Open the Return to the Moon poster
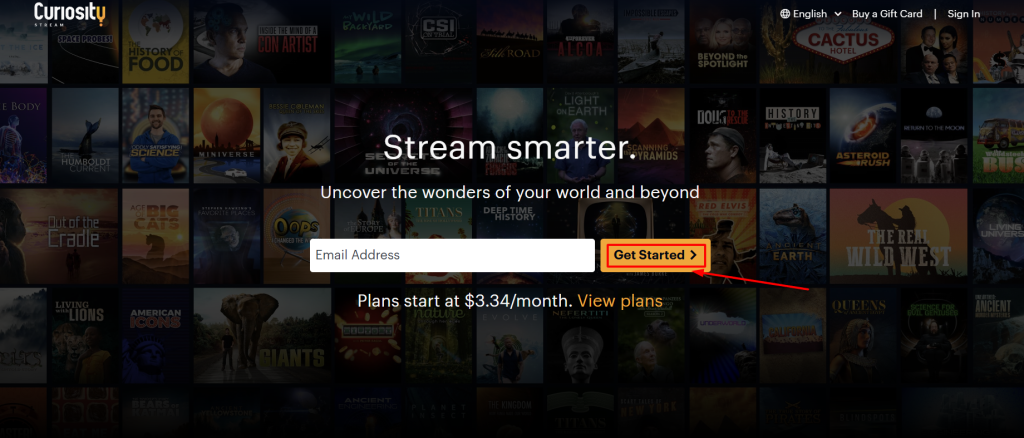The width and height of the screenshot is (1024, 438). coord(933,136)
